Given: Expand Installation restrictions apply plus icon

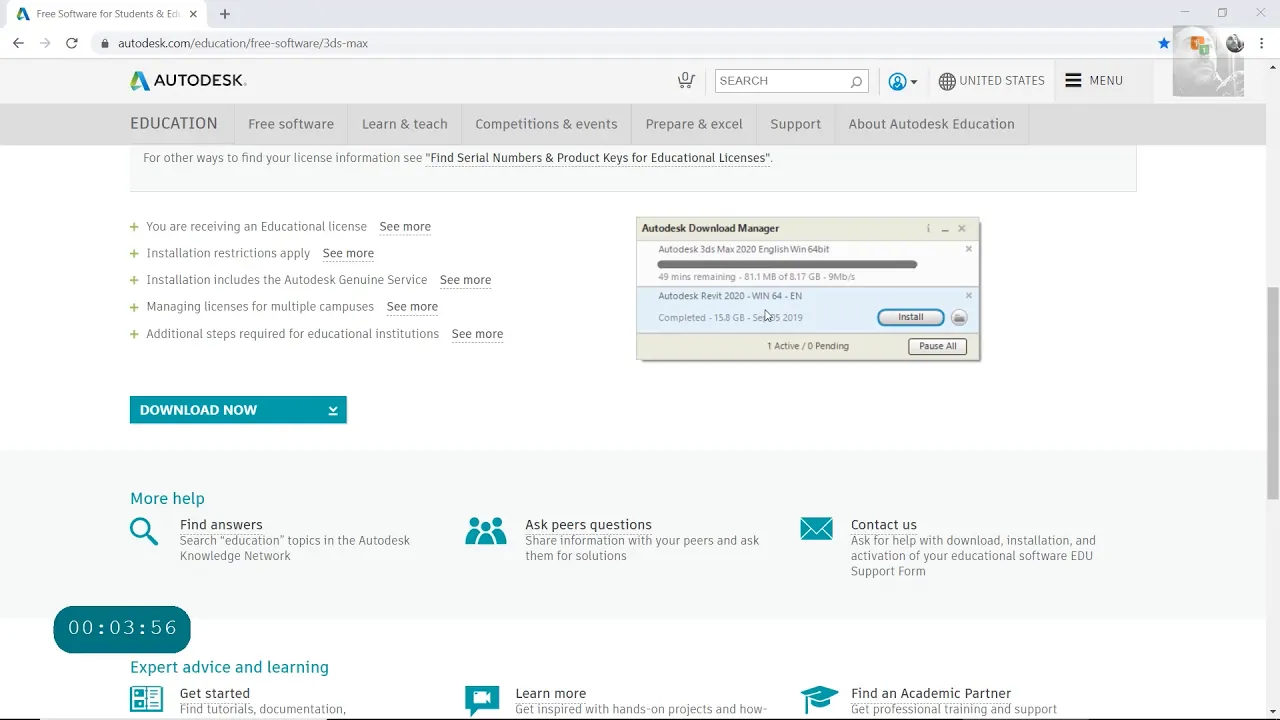Looking at the screenshot, I should 134,254.
